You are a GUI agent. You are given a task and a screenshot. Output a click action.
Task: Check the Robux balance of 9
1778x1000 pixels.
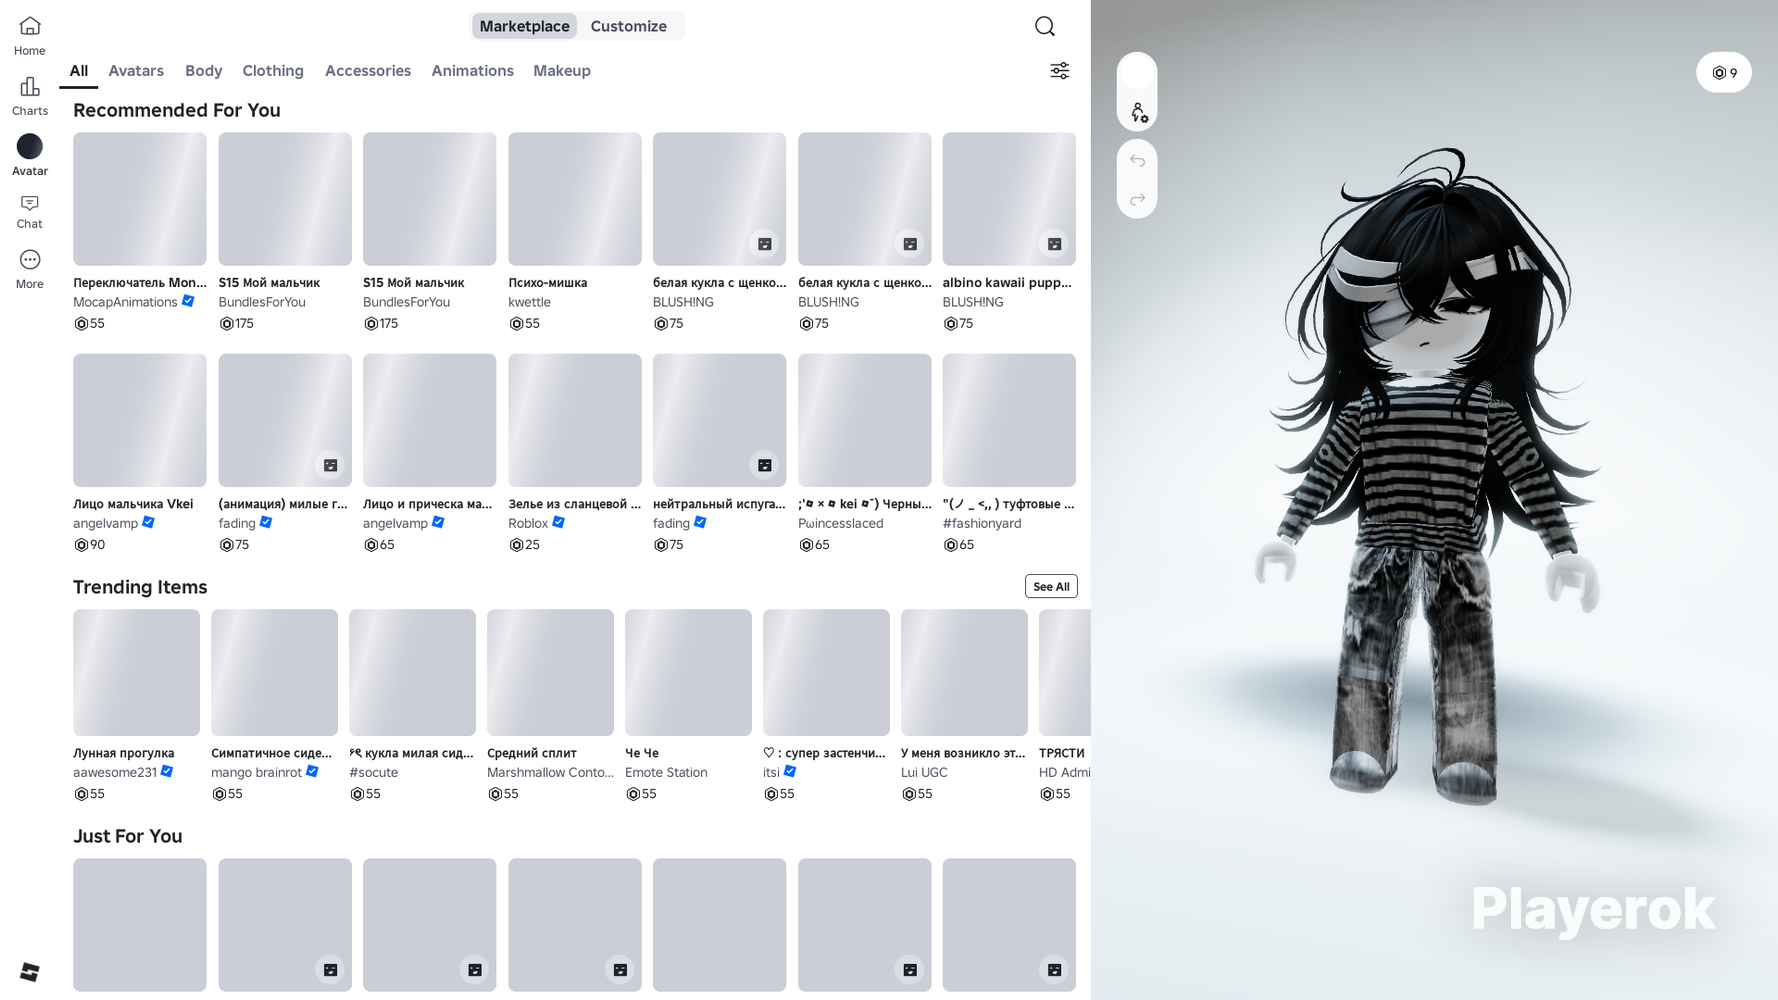[1724, 73]
